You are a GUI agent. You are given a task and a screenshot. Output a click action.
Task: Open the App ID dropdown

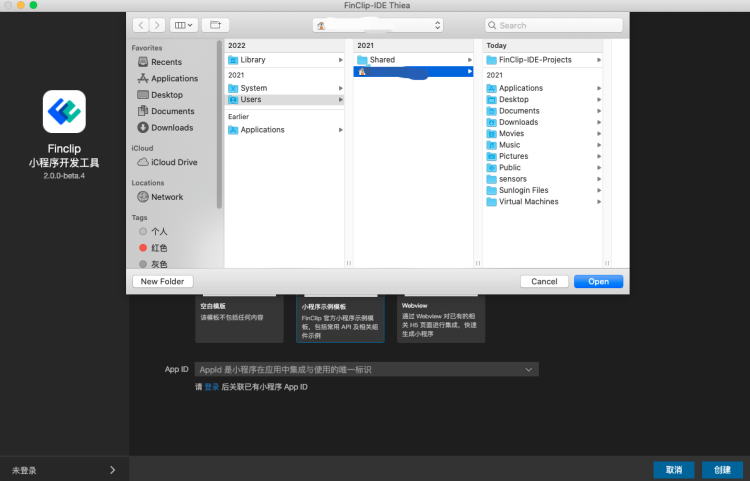366,370
